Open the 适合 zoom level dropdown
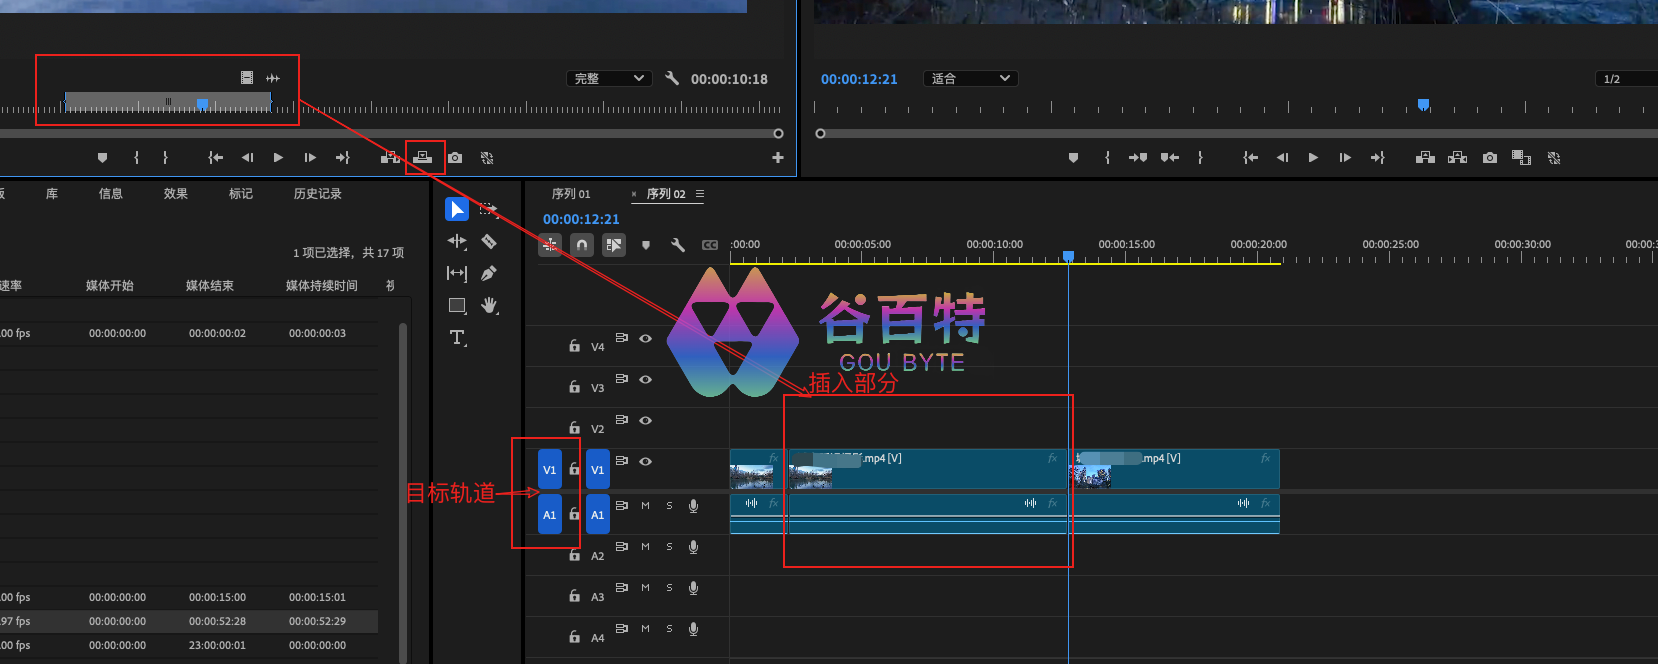Viewport: 1658px width, 664px height. click(970, 79)
